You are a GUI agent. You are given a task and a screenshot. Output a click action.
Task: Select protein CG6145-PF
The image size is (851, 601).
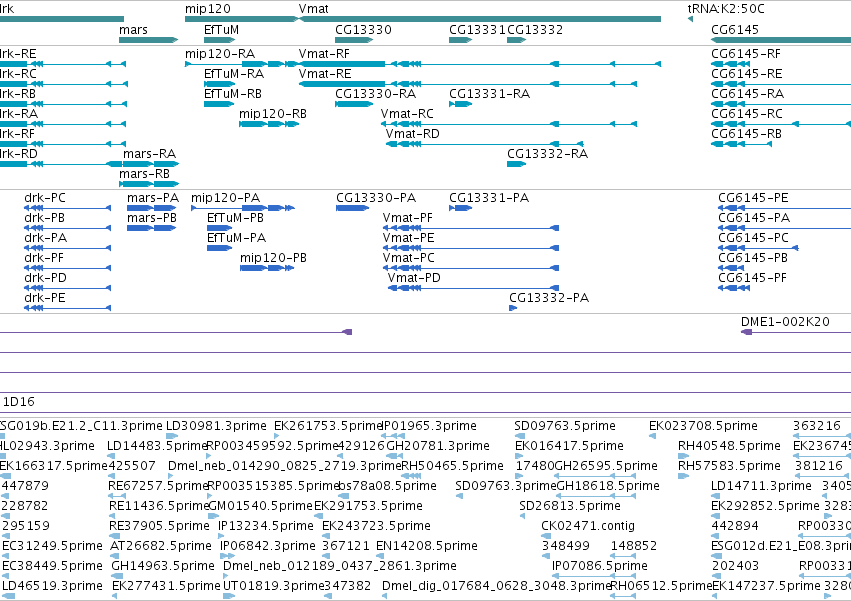point(734,288)
